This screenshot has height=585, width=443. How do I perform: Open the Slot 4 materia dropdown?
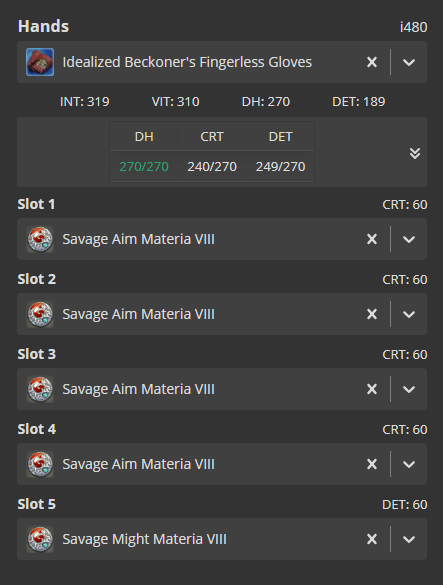click(409, 464)
